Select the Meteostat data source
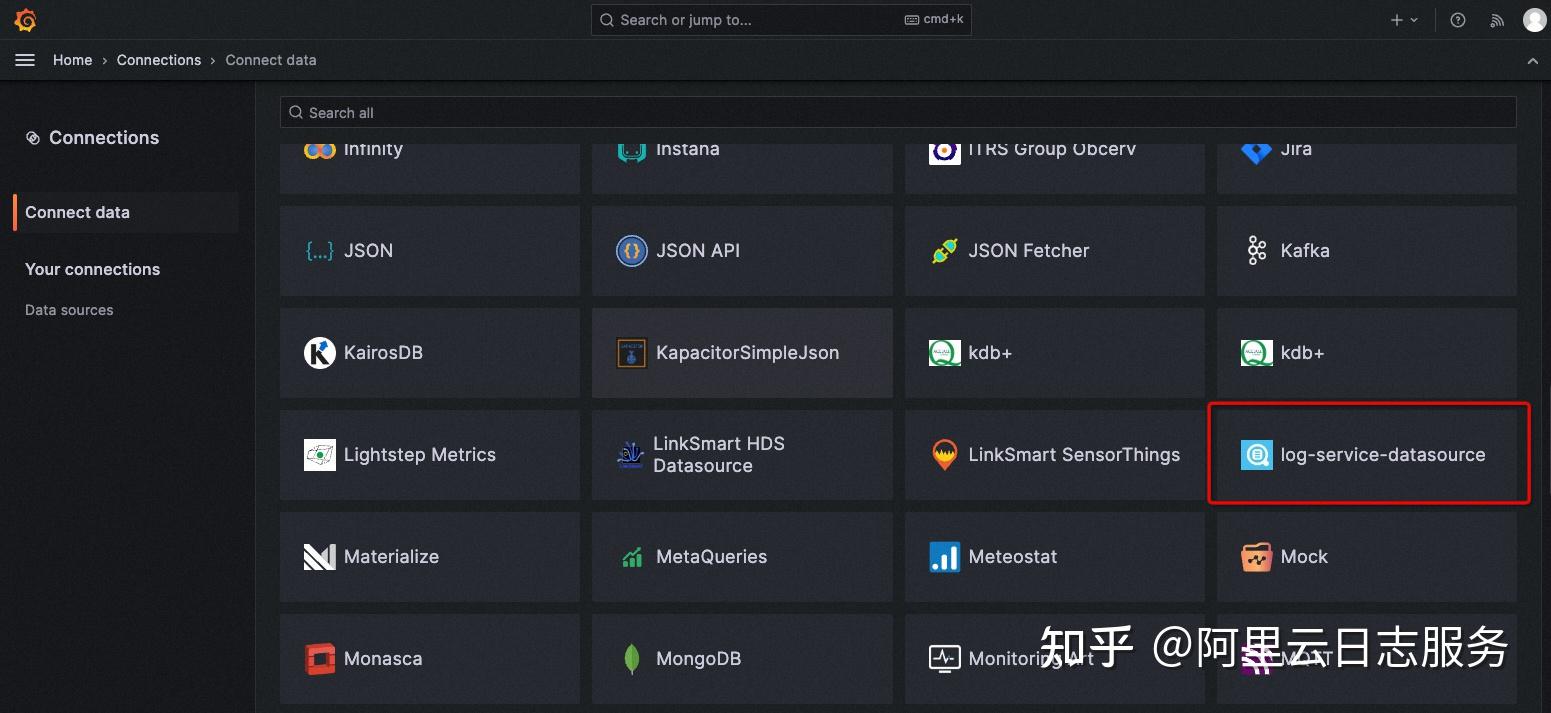Image resolution: width=1551 pixels, height=713 pixels. tap(1012, 557)
